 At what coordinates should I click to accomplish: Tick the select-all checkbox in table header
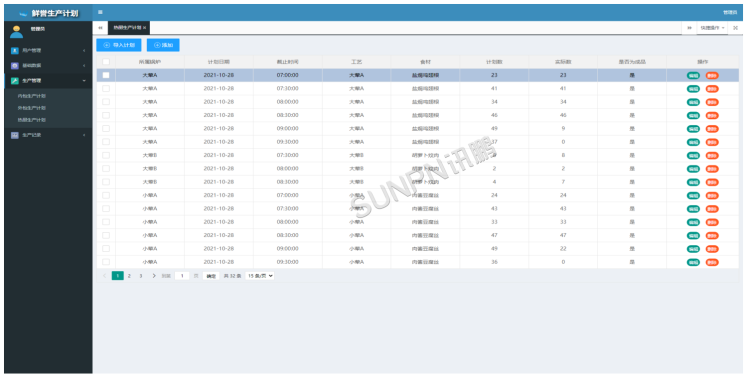click(x=106, y=62)
